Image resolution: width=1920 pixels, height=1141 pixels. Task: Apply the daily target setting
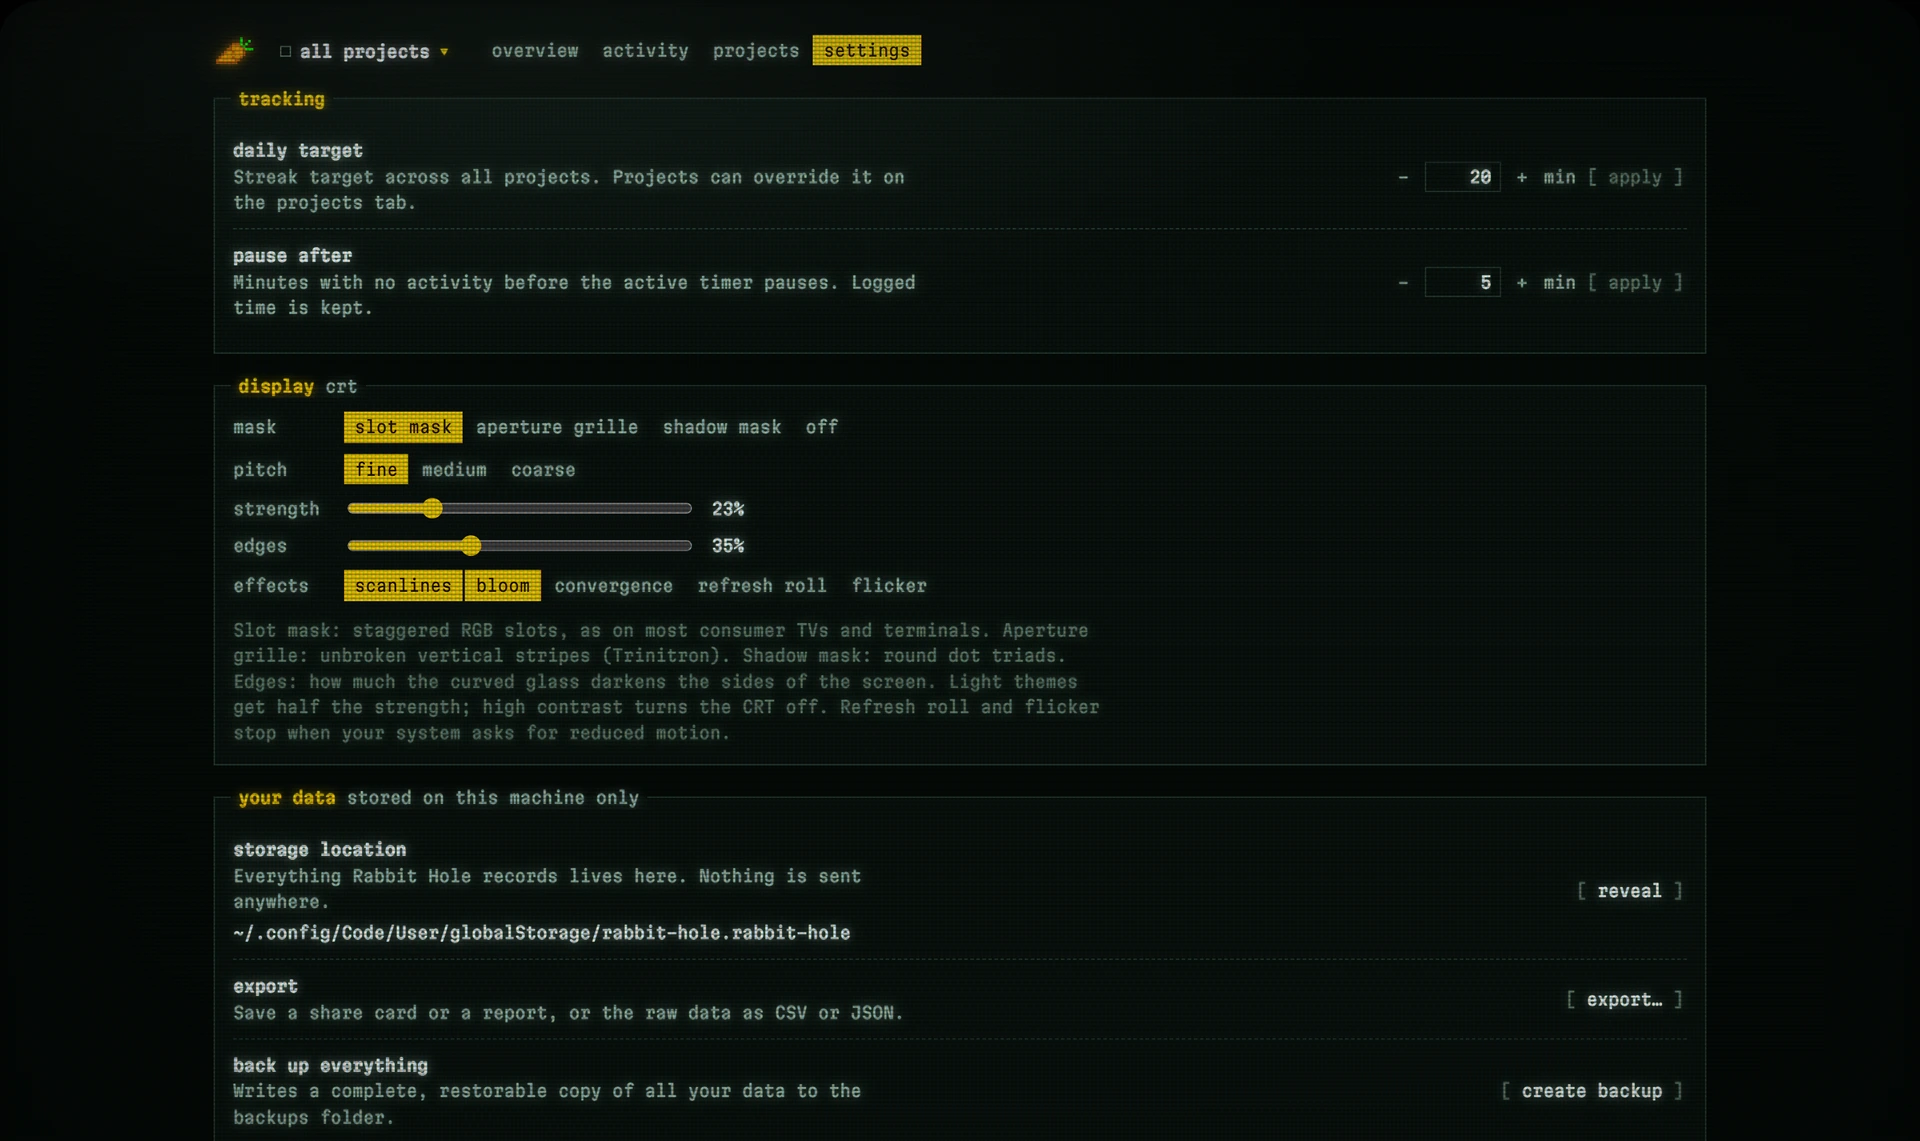coord(1635,177)
